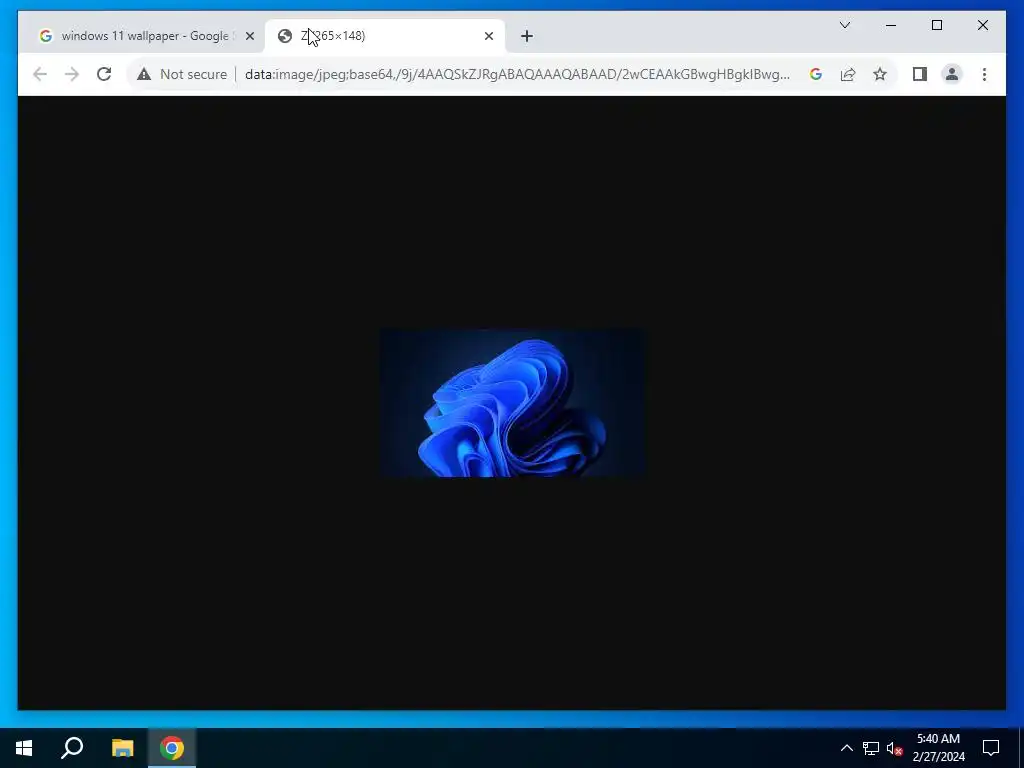Open Chrome side panel
This screenshot has width=1024, height=768.
coord(920,74)
